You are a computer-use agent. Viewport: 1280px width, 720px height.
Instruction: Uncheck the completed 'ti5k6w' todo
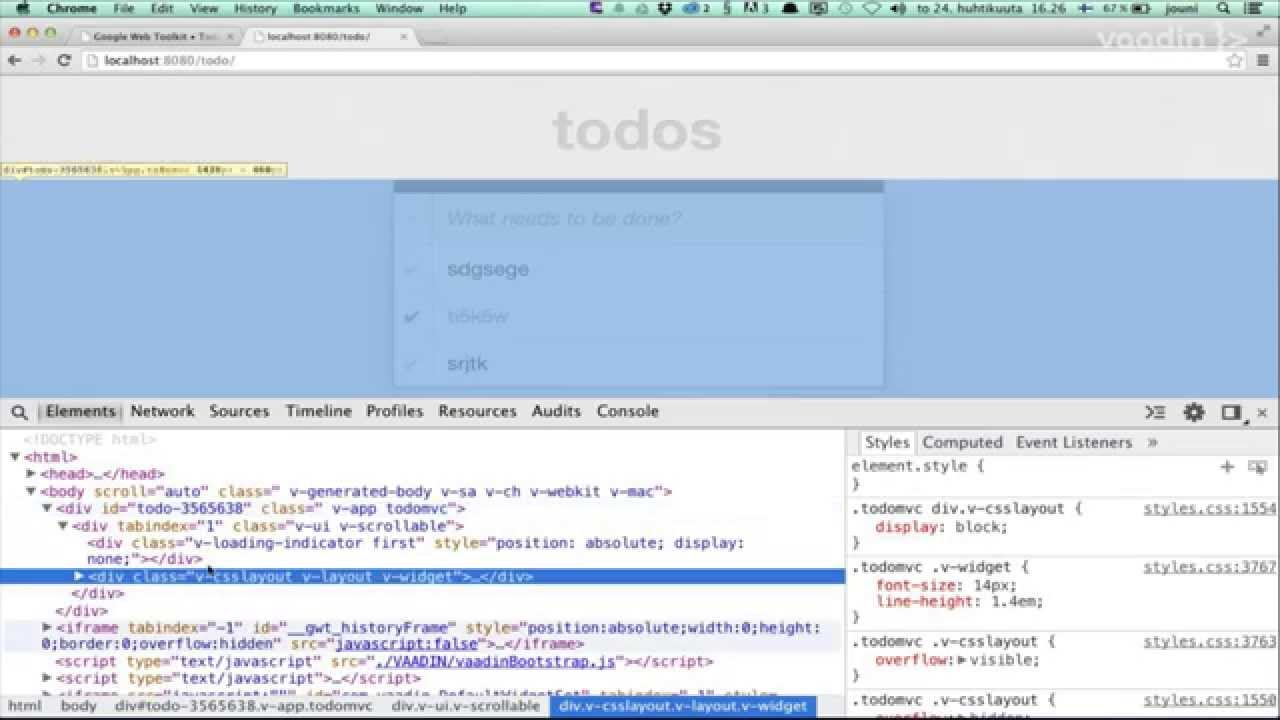tap(411, 316)
